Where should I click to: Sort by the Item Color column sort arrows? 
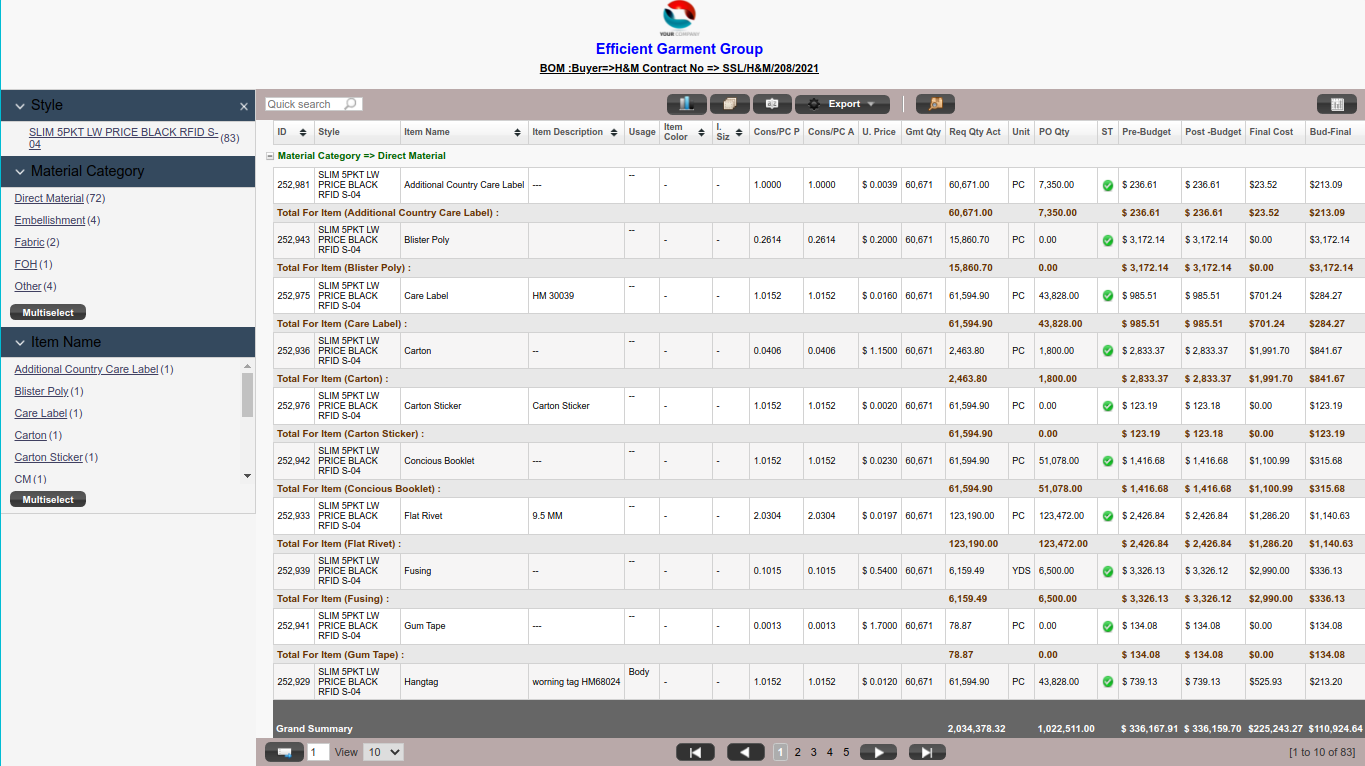click(700, 132)
